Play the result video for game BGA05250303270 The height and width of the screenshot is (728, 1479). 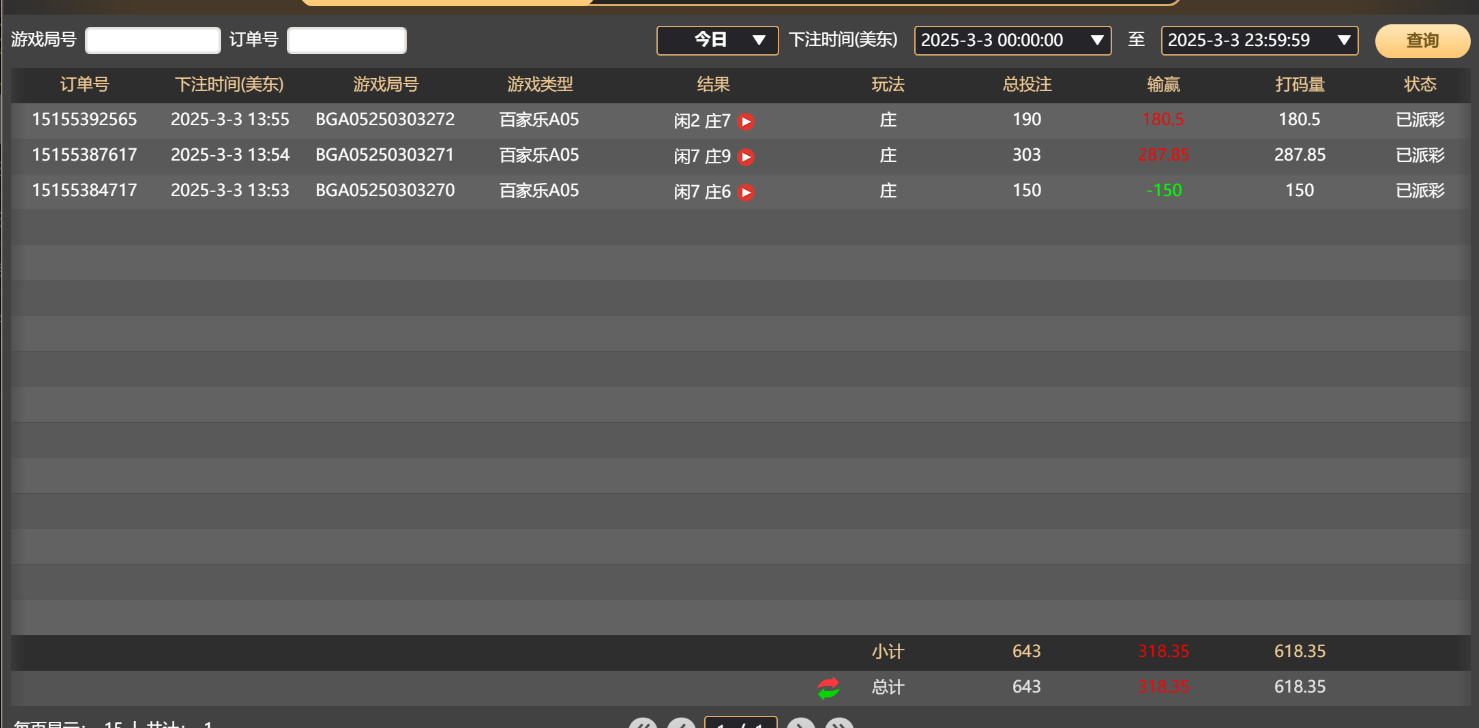click(x=745, y=190)
